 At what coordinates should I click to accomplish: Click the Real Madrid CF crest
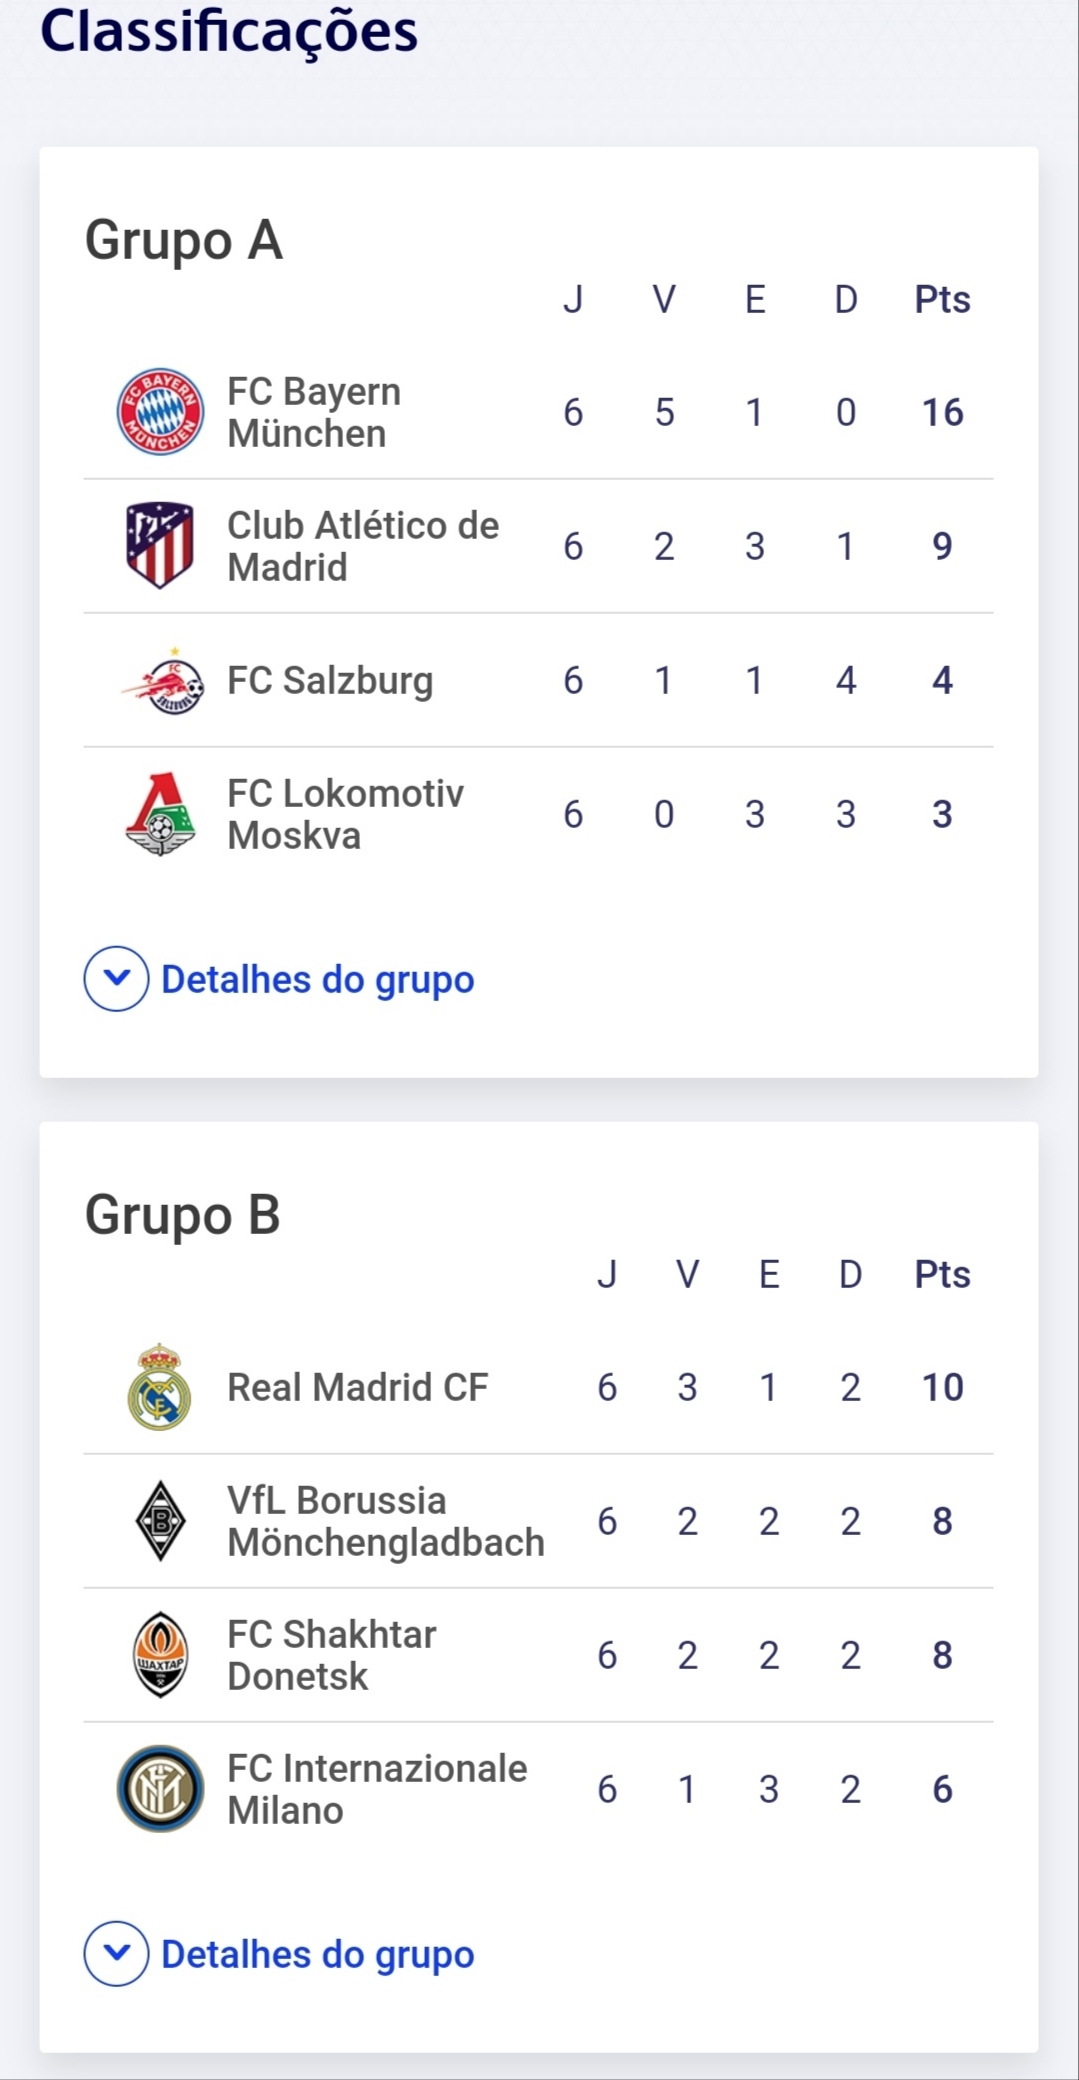point(160,1387)
